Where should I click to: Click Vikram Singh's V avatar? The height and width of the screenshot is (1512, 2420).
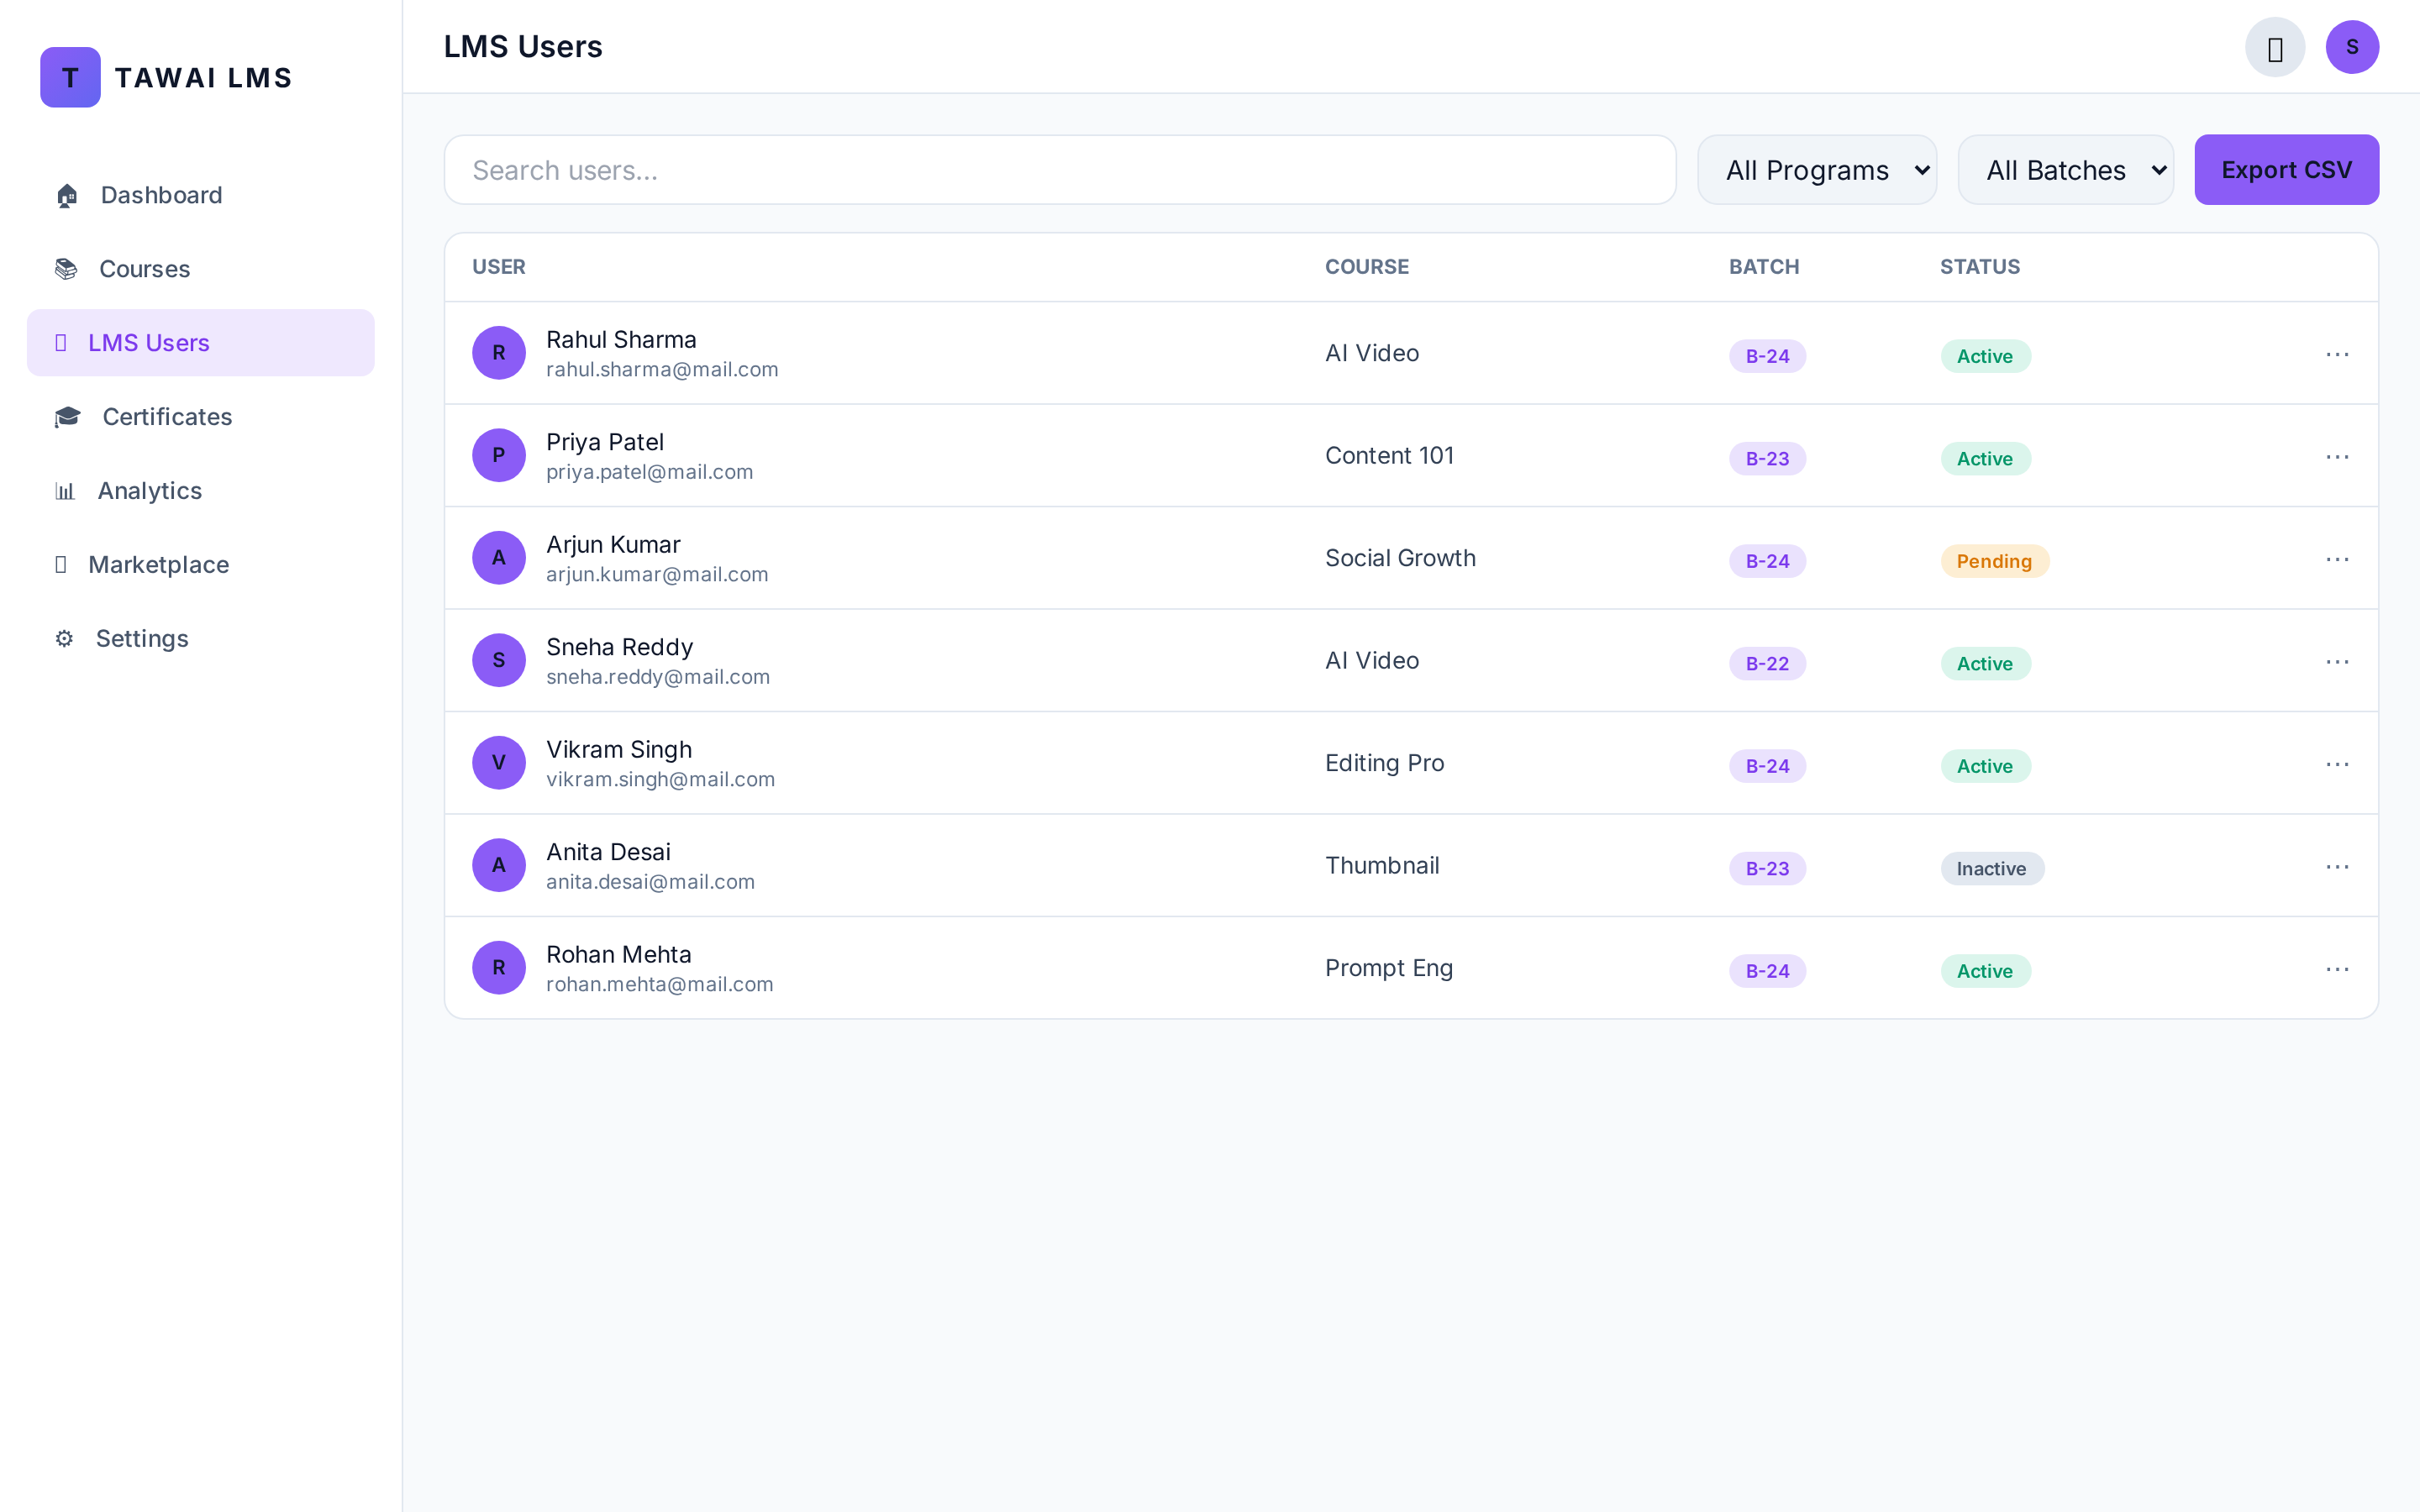(499, 763)
